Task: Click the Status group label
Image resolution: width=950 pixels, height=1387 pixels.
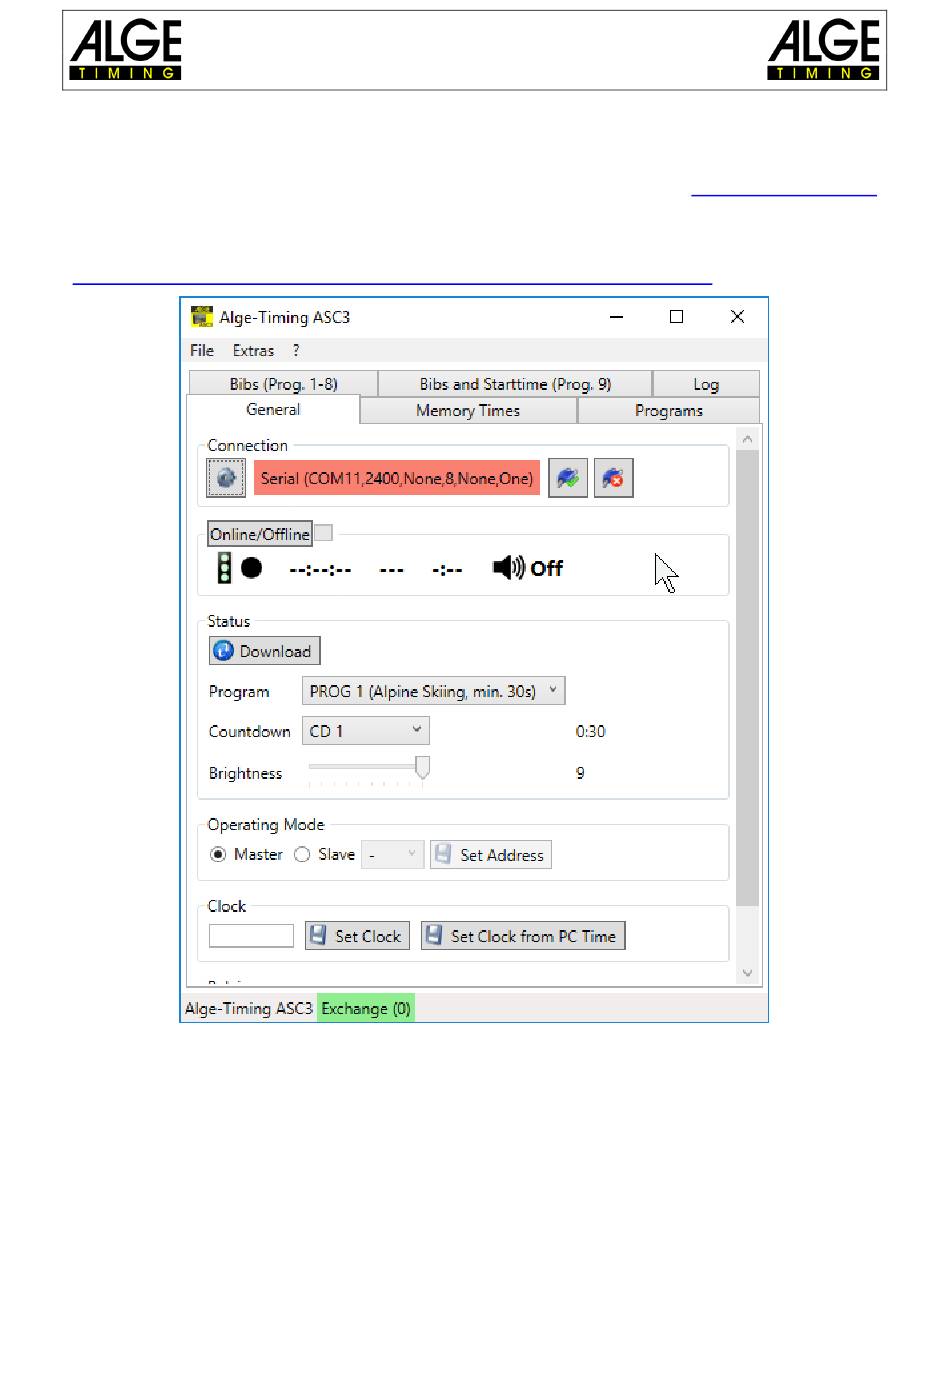Action: (x=228, y=621)
